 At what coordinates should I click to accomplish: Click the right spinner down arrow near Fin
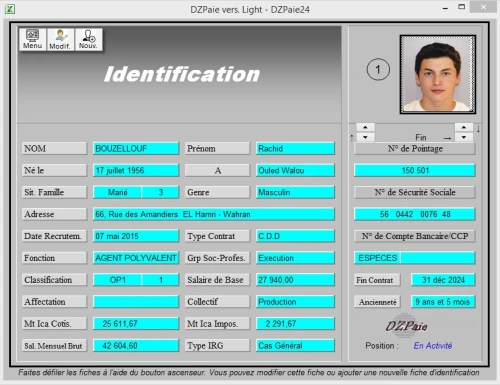point(464,137)
